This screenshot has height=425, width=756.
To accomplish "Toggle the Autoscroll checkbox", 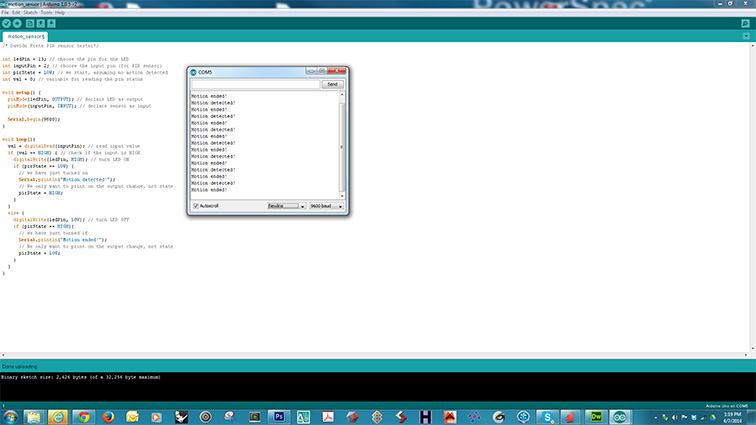I will [196, 206].
